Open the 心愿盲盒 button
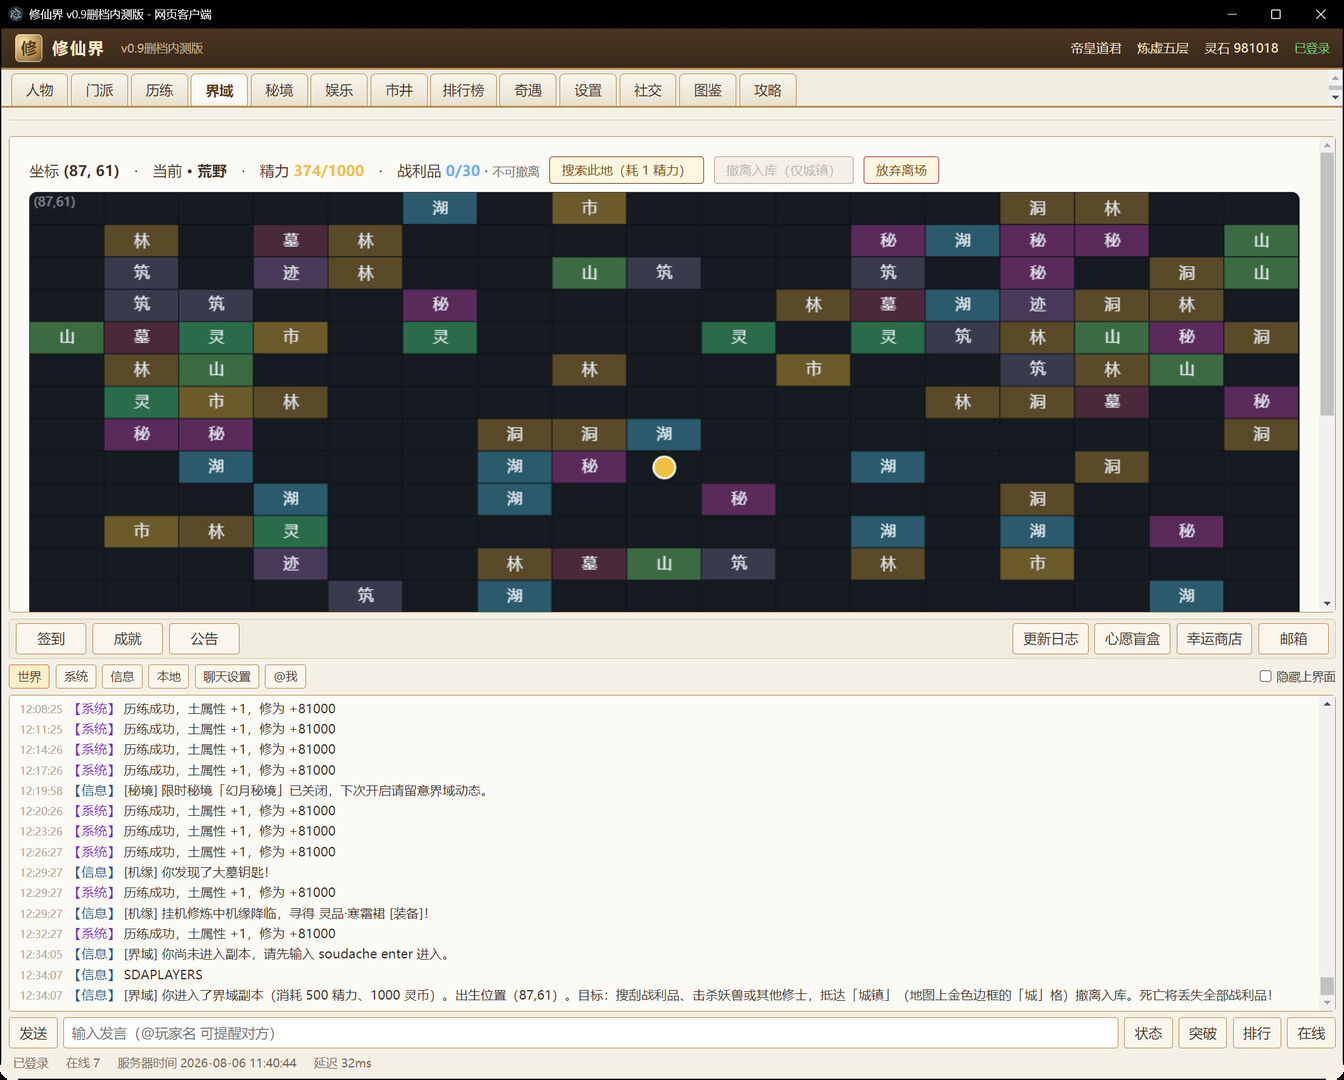 coord(1133,639)
